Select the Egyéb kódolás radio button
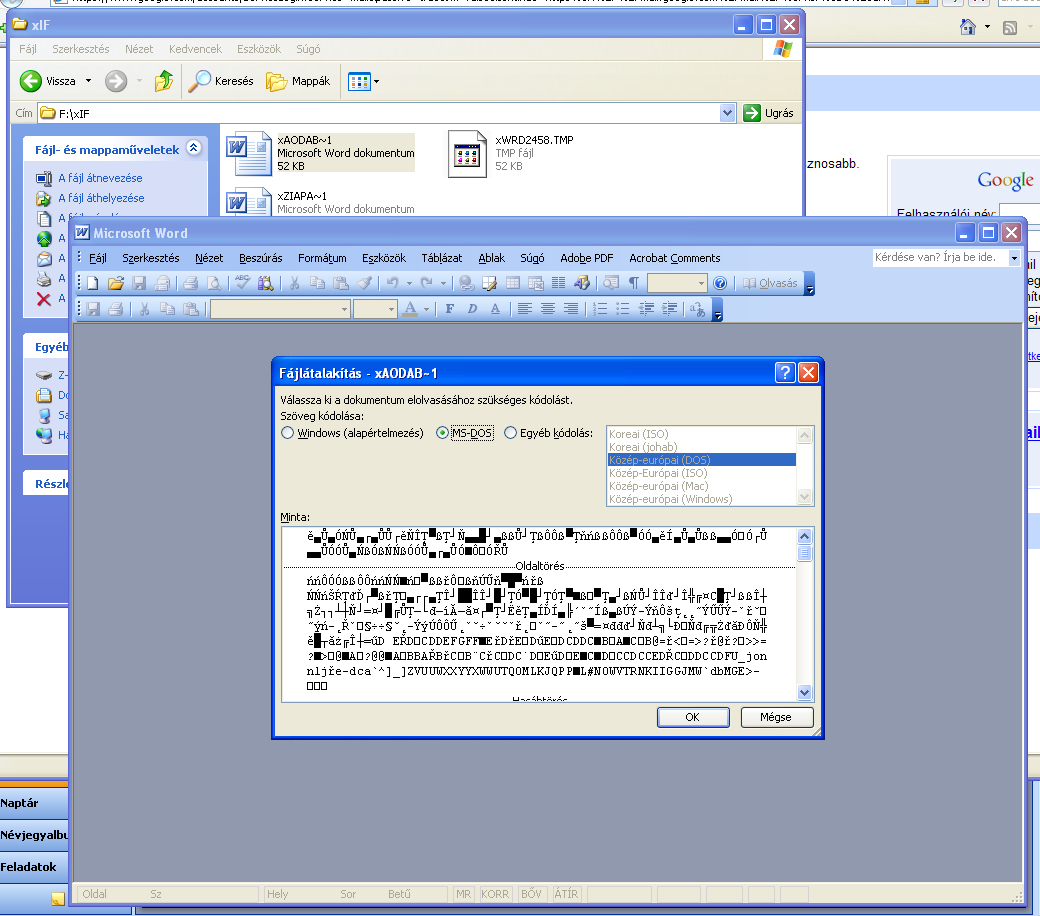The image size is (1040, 916). [x=510, y=433]
